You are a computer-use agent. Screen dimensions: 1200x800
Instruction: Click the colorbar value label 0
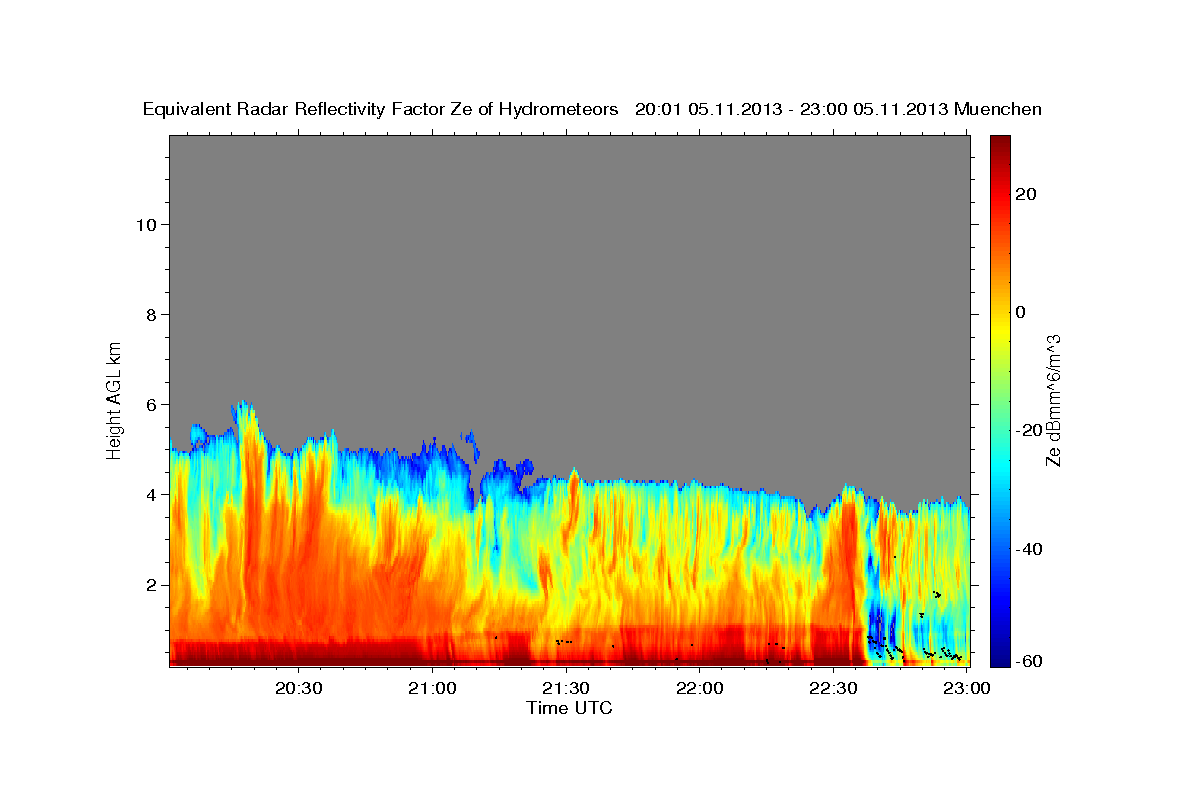point(1021,312)
